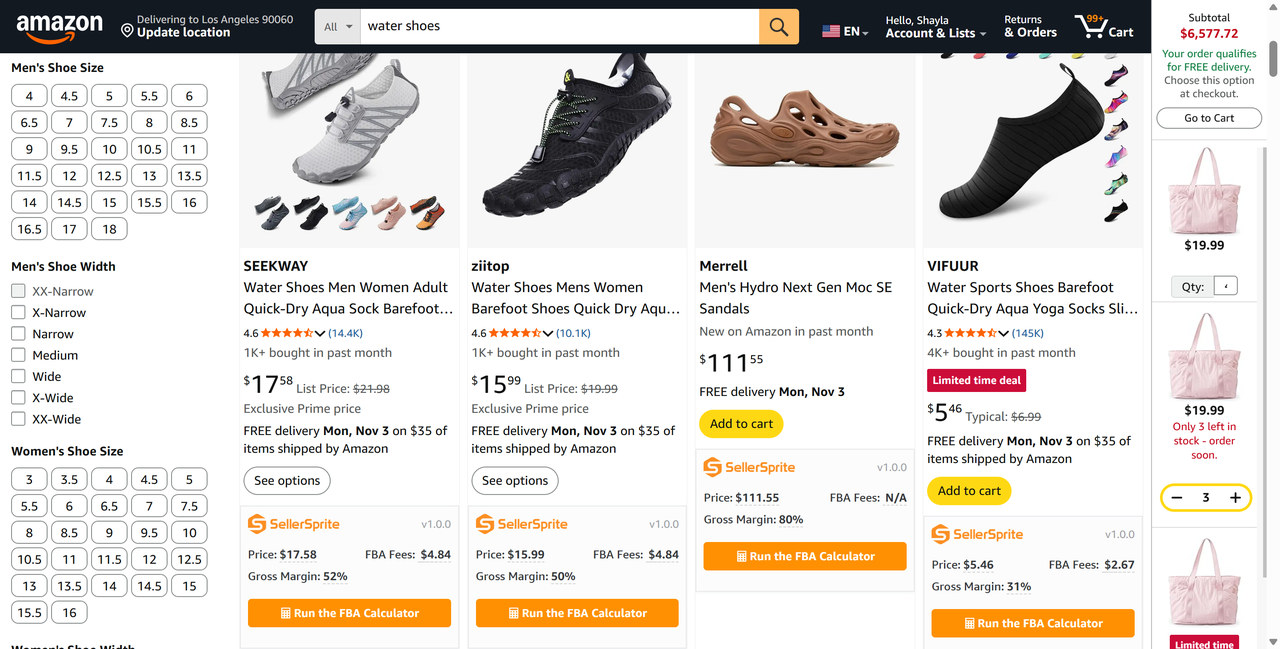Viewport: 1280px width, 649px height.
Task: Click the water shoes search field
Action: coord(560,27)
